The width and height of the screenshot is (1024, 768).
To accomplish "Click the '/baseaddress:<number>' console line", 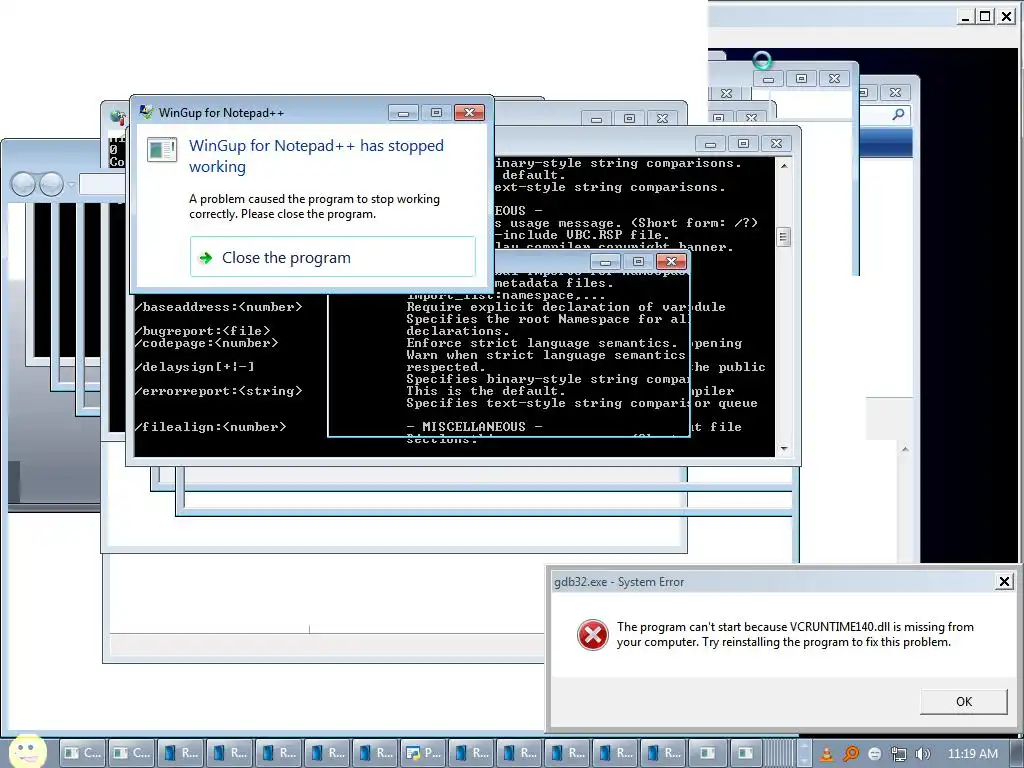I will [x=219, y=307].
